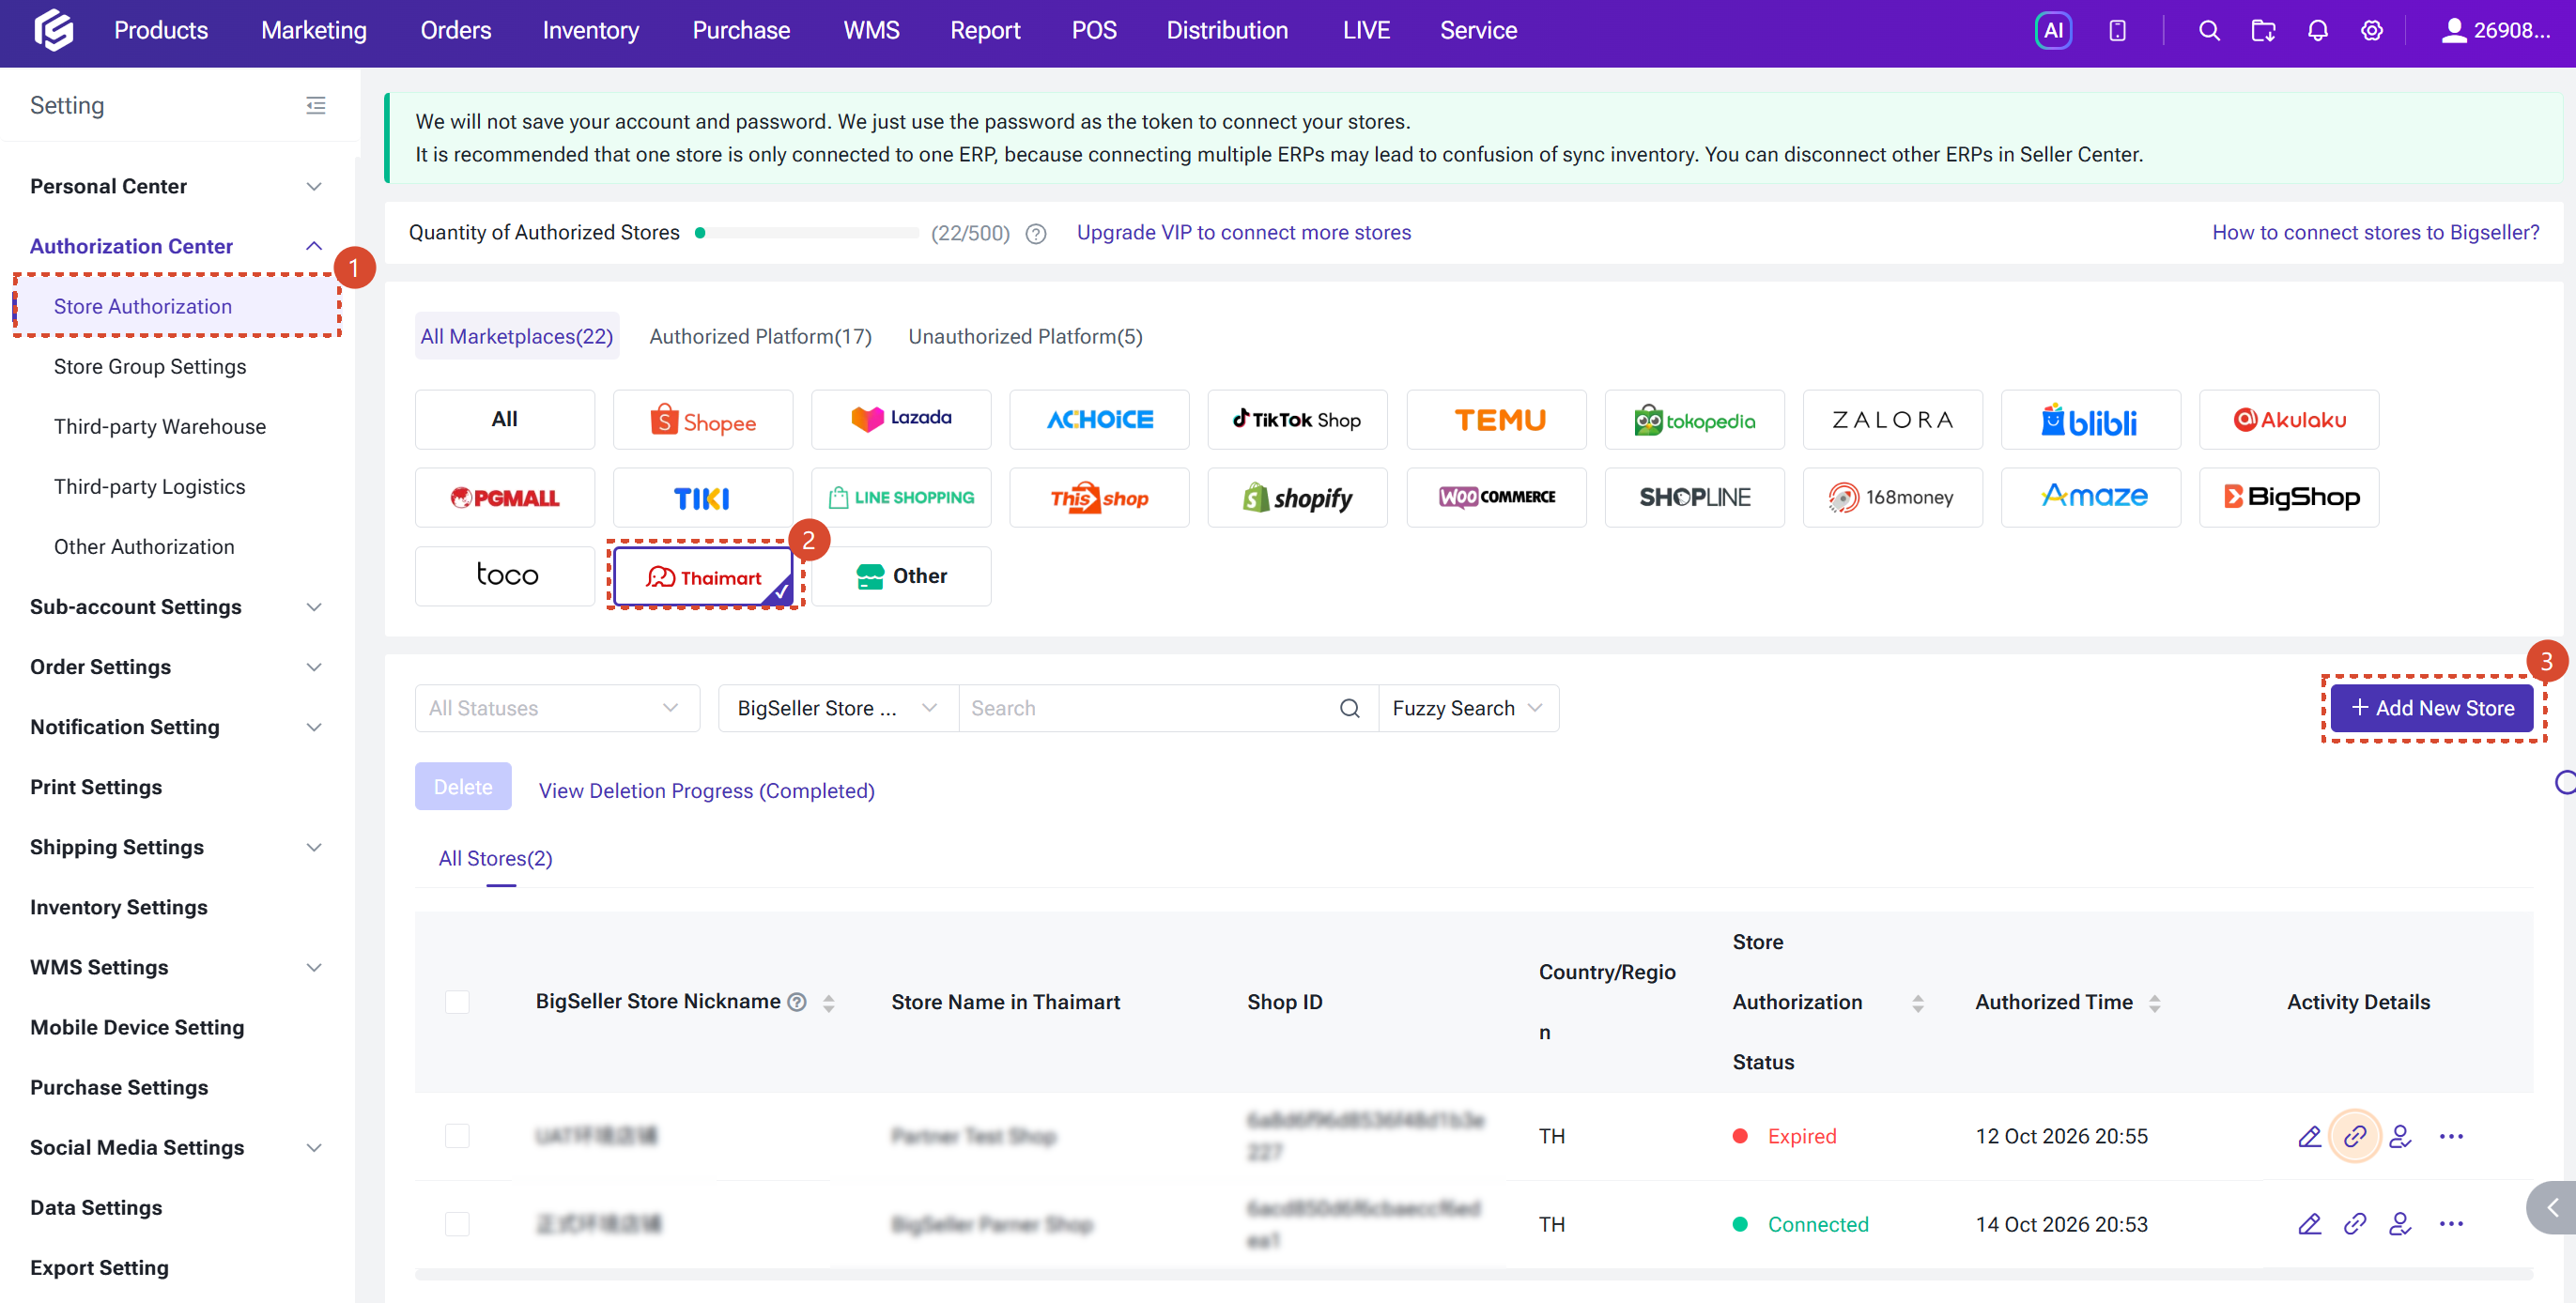The image size is (2576, 1303).
Task: Open the top bar search icon
Action: 2209,30
